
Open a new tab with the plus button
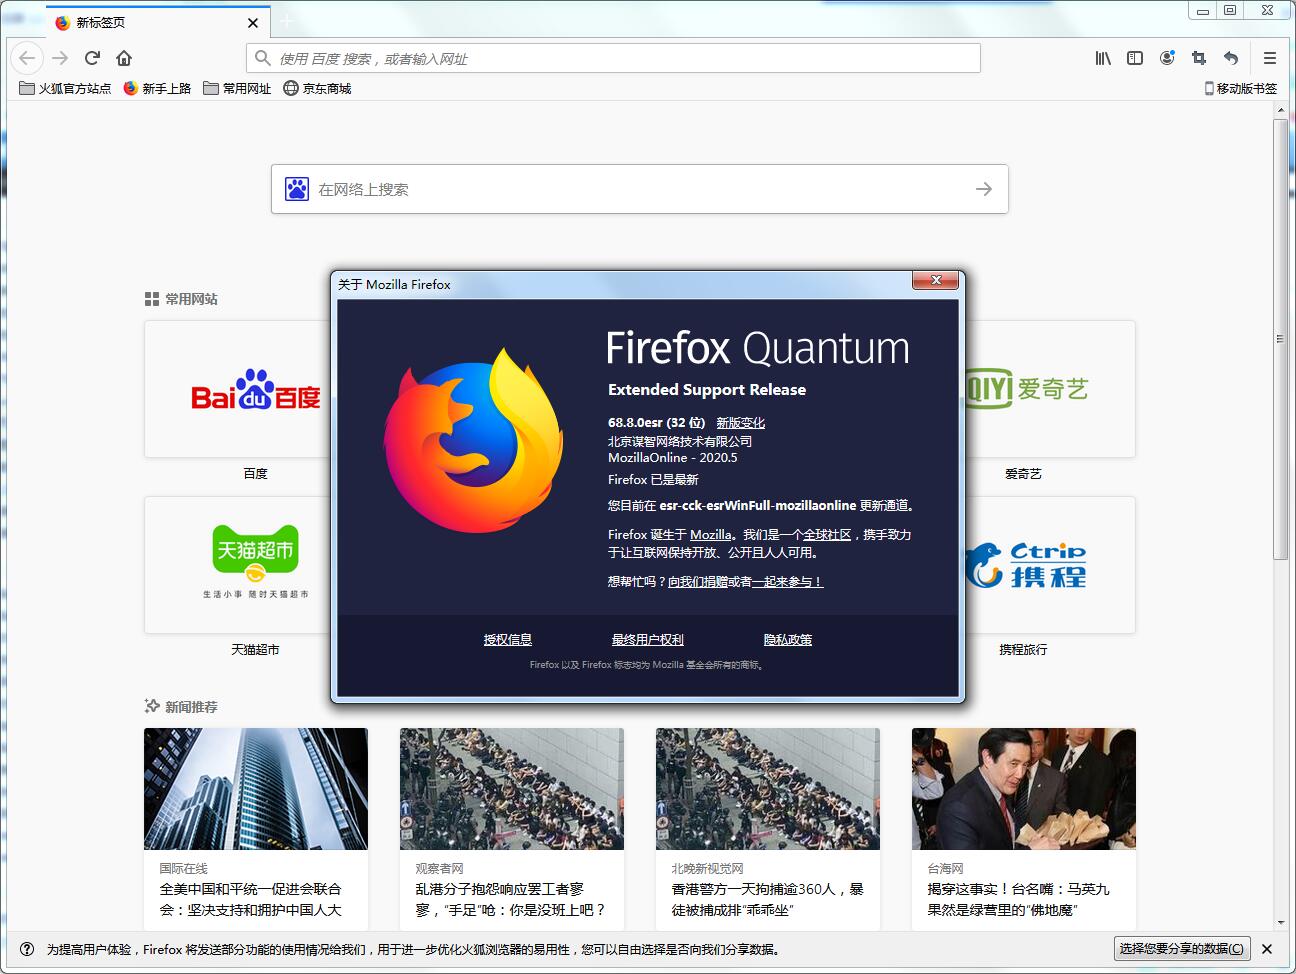pos(287,22)
